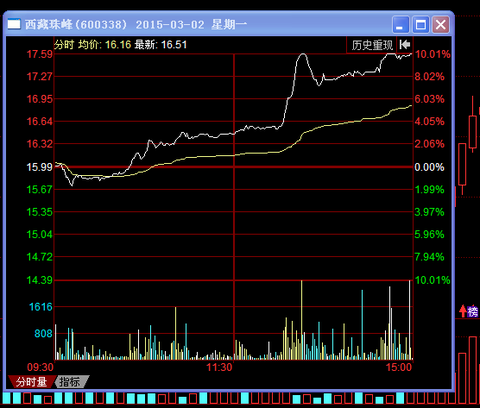Click the 17.59 upper limit price label

(40, 54)
